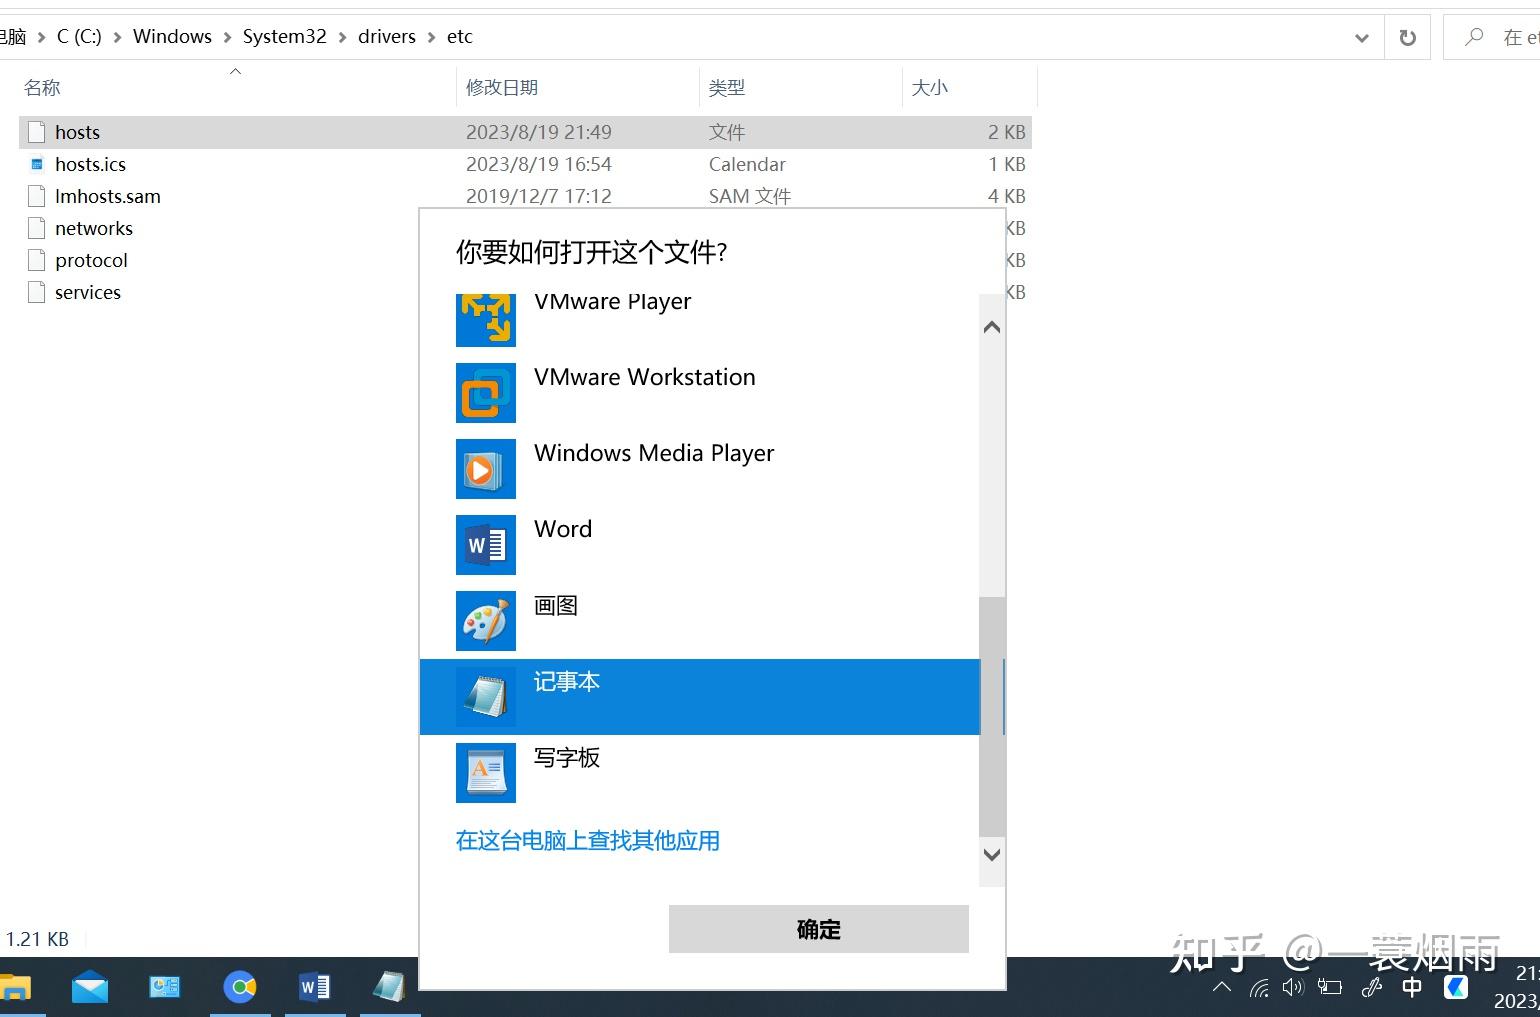Expand chevron after Windows in path
The height and width of the screenshot is (1017, 1540).
(227, 37)
